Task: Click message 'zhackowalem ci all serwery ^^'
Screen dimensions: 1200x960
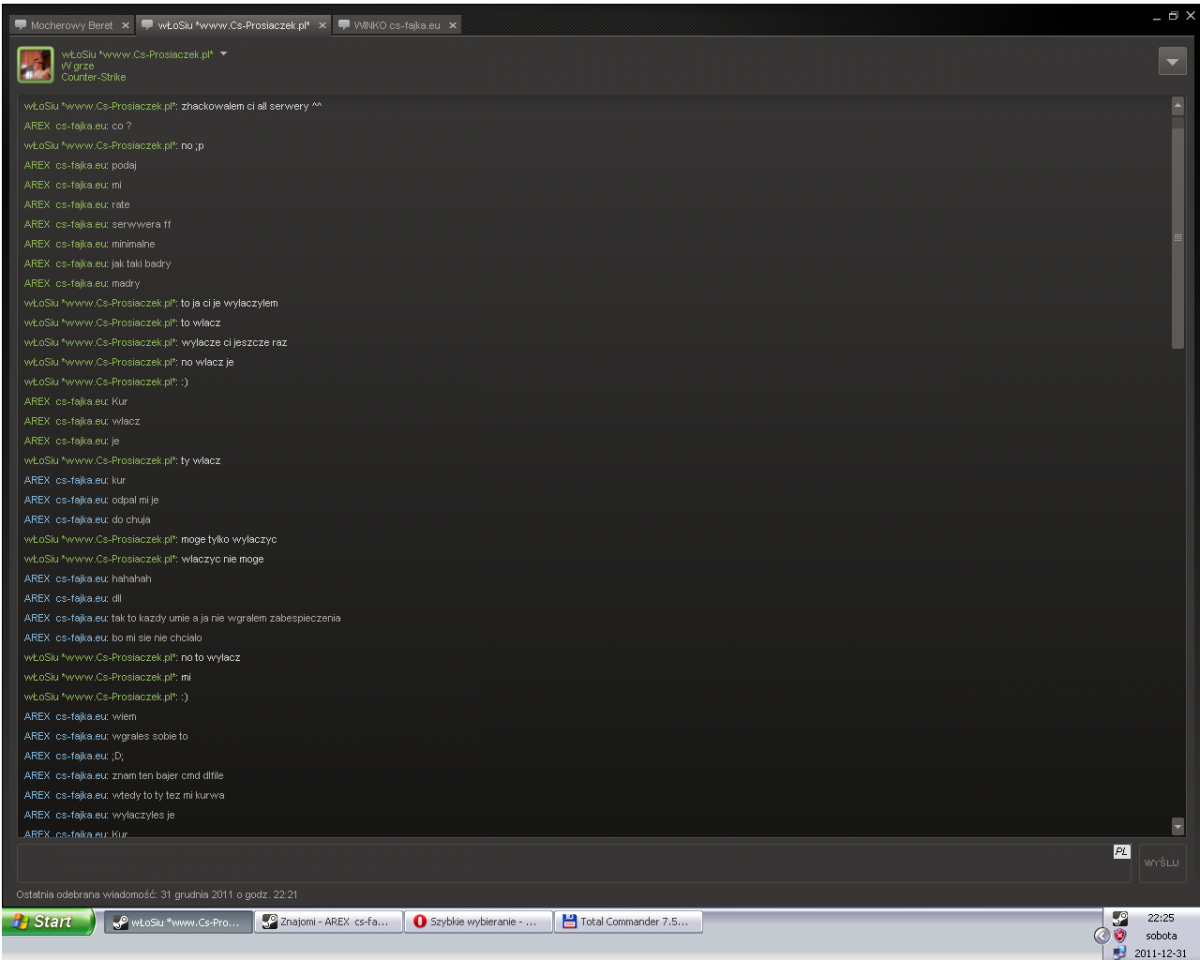Action: click(x=251, y=106)
